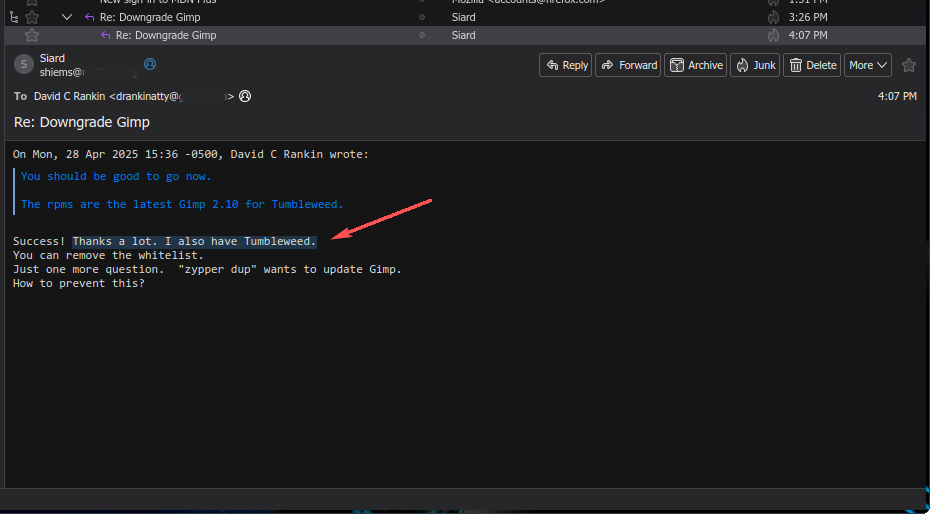This screenshot has width=930, height=514.
Task: Archive the open message
Action: (x=695, y=65)
